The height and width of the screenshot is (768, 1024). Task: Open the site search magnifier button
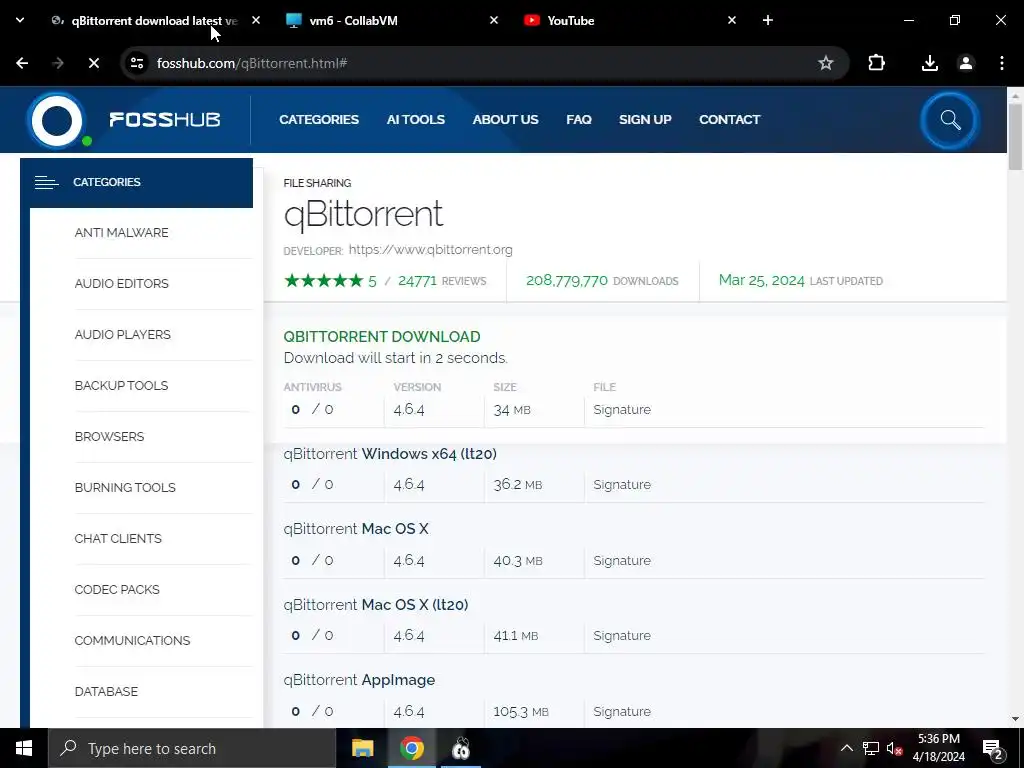950,120
